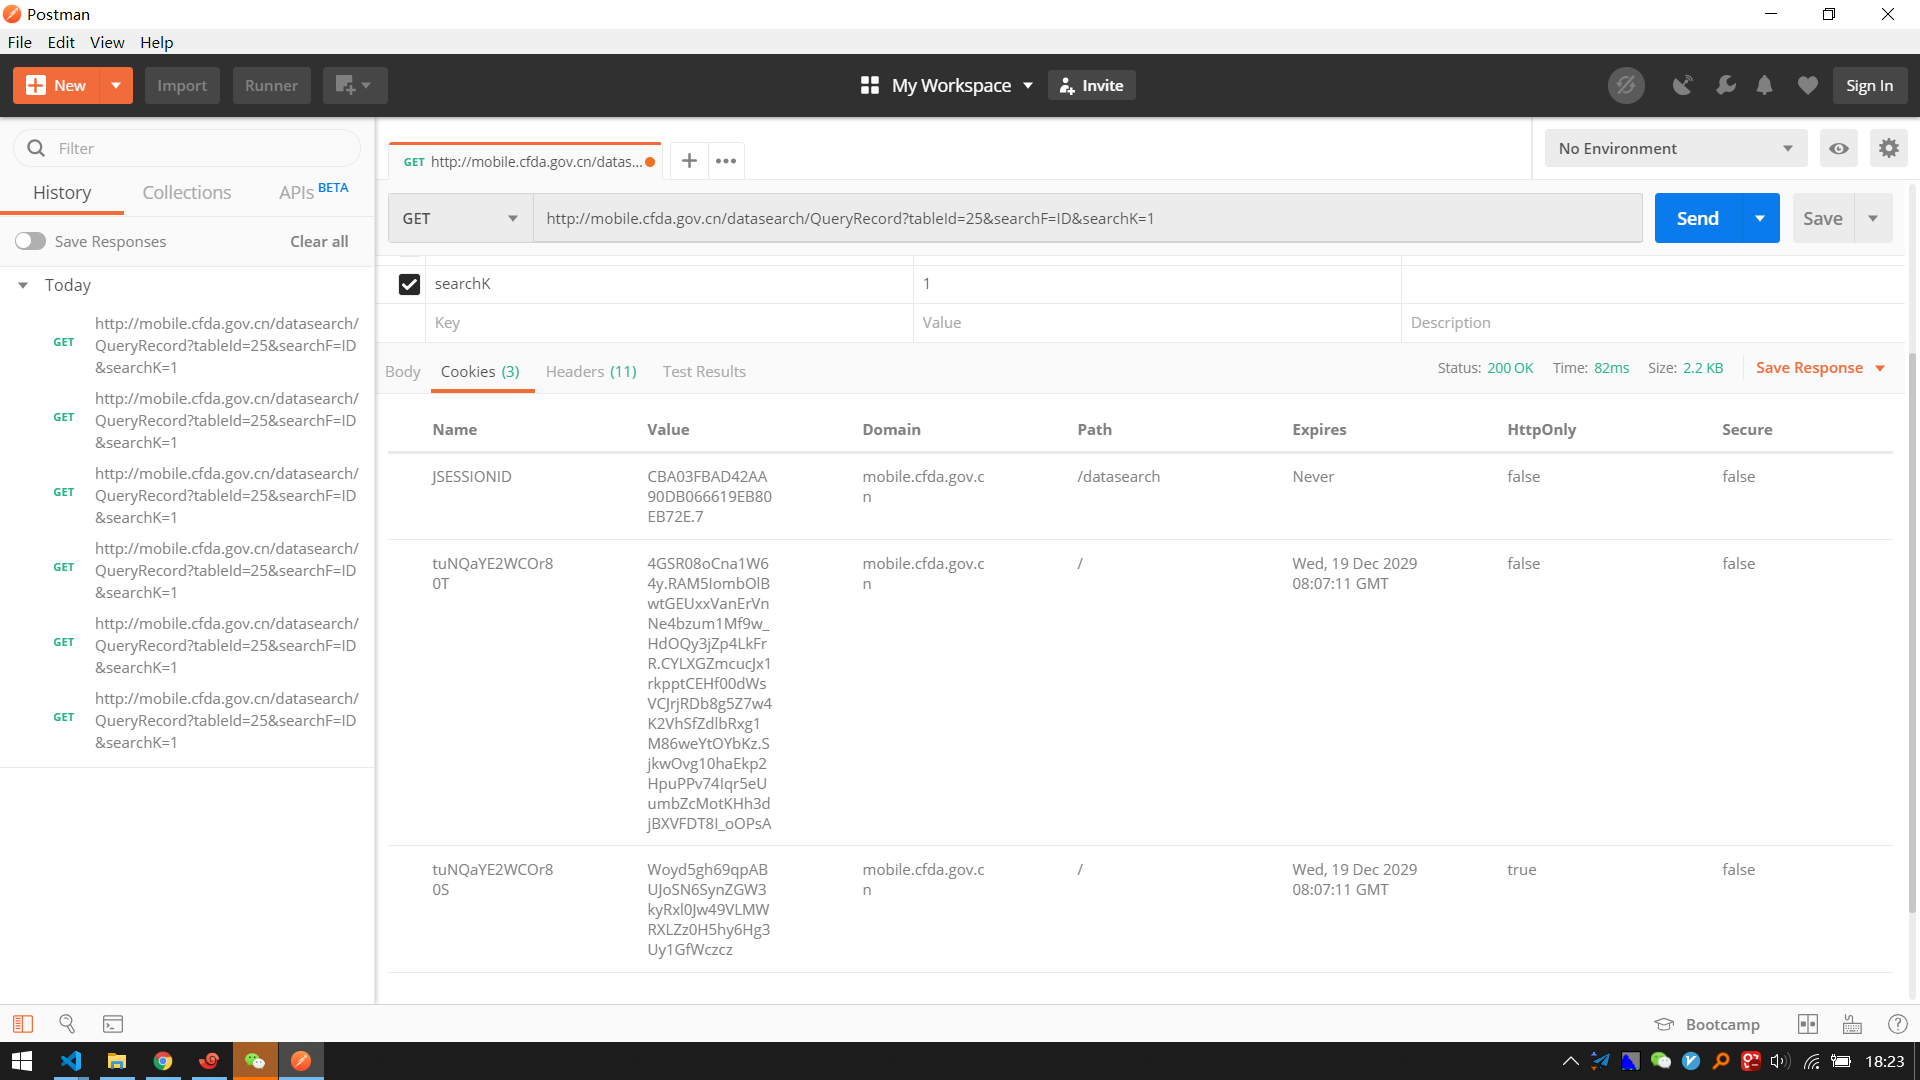1920x1080 pixels.
Task: Send the request with the Send button
Action: (1698, 219)
